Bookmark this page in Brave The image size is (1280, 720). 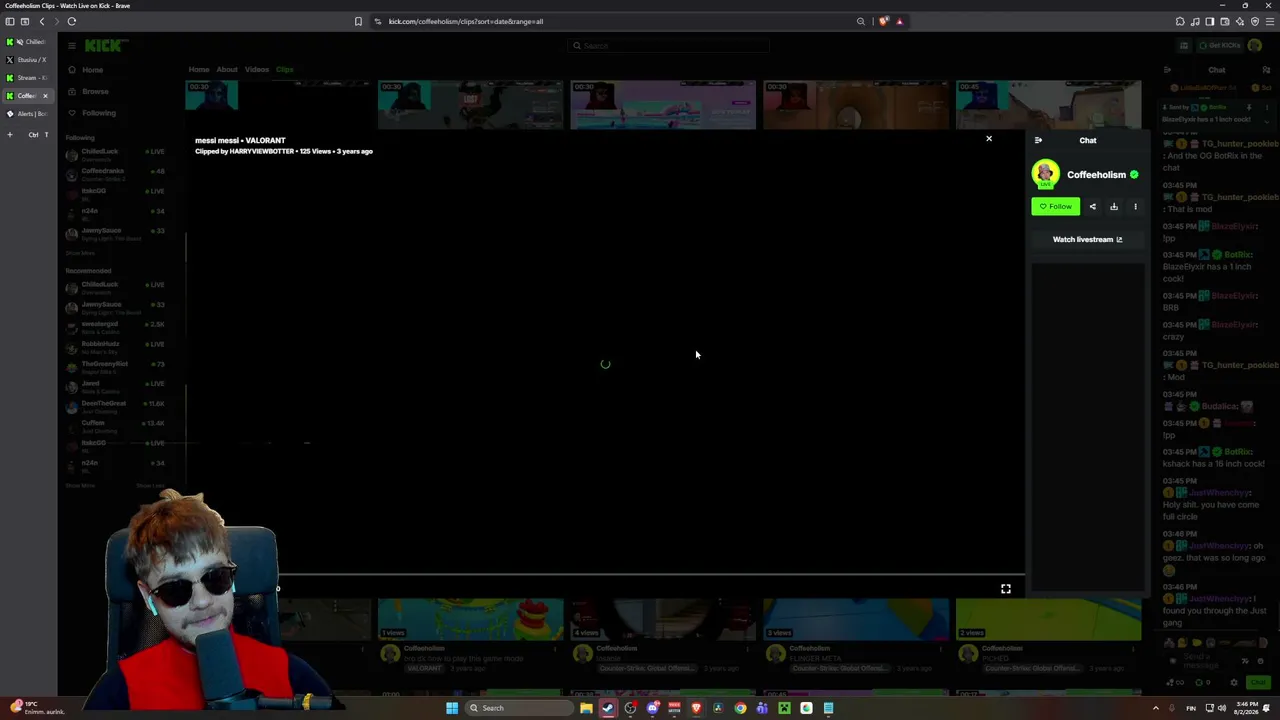tap(358, 21)
